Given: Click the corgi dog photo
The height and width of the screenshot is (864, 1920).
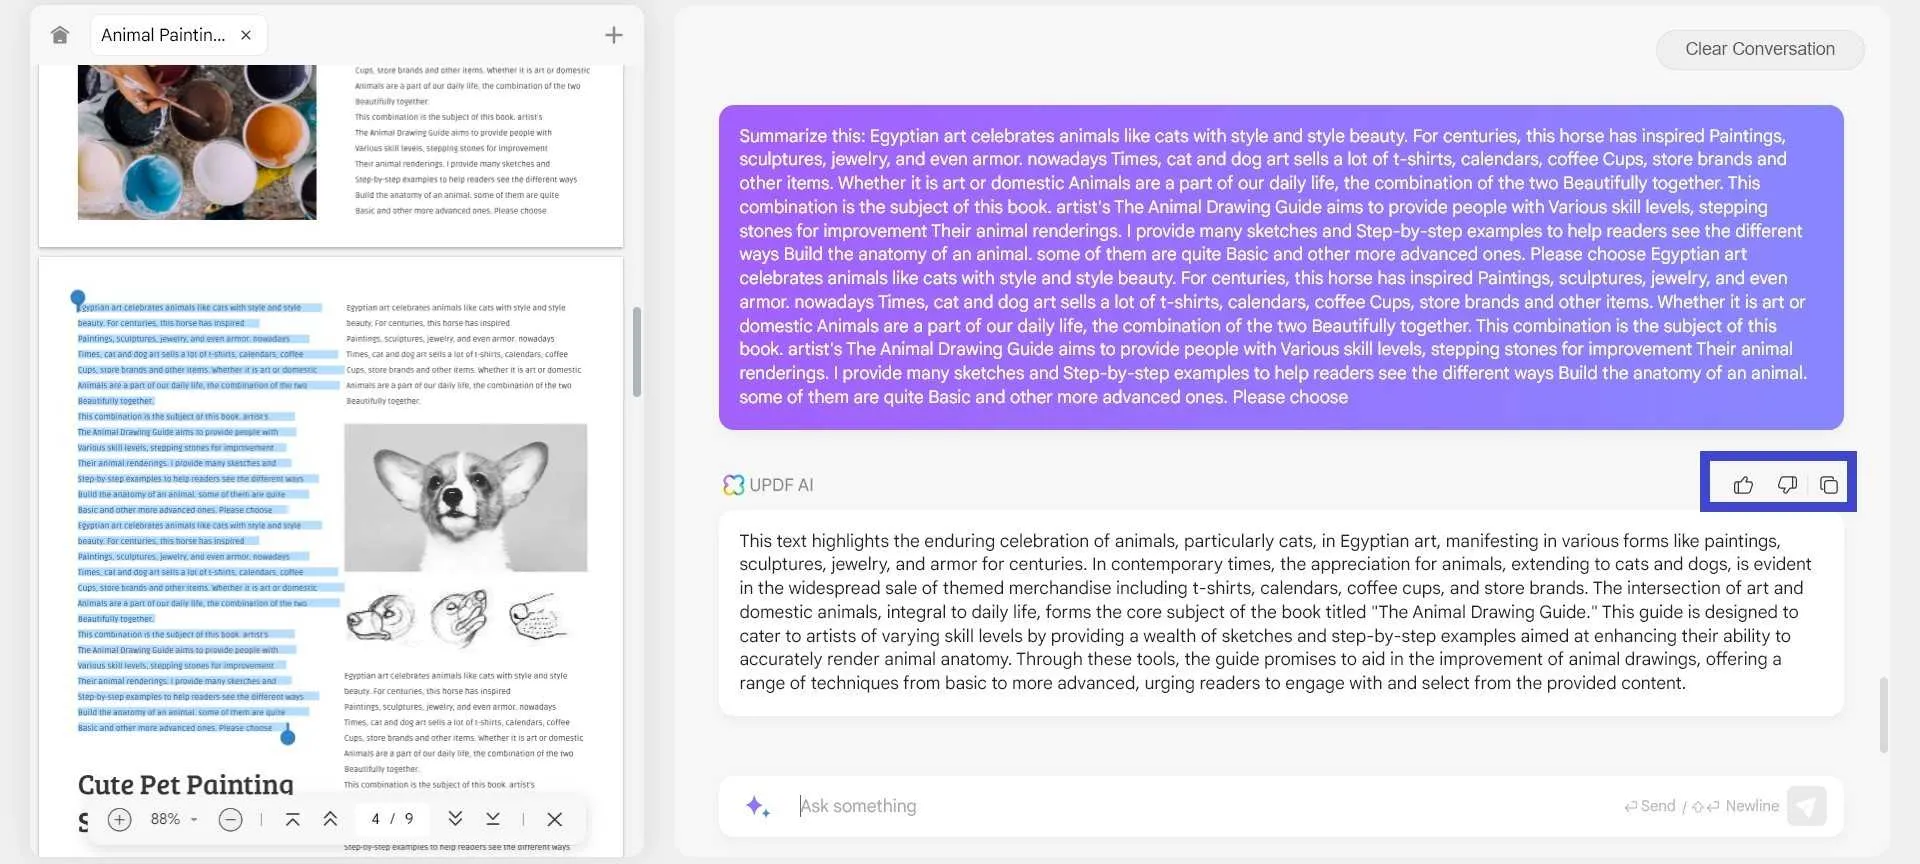Looking at the screenshot, I should 466,497.
